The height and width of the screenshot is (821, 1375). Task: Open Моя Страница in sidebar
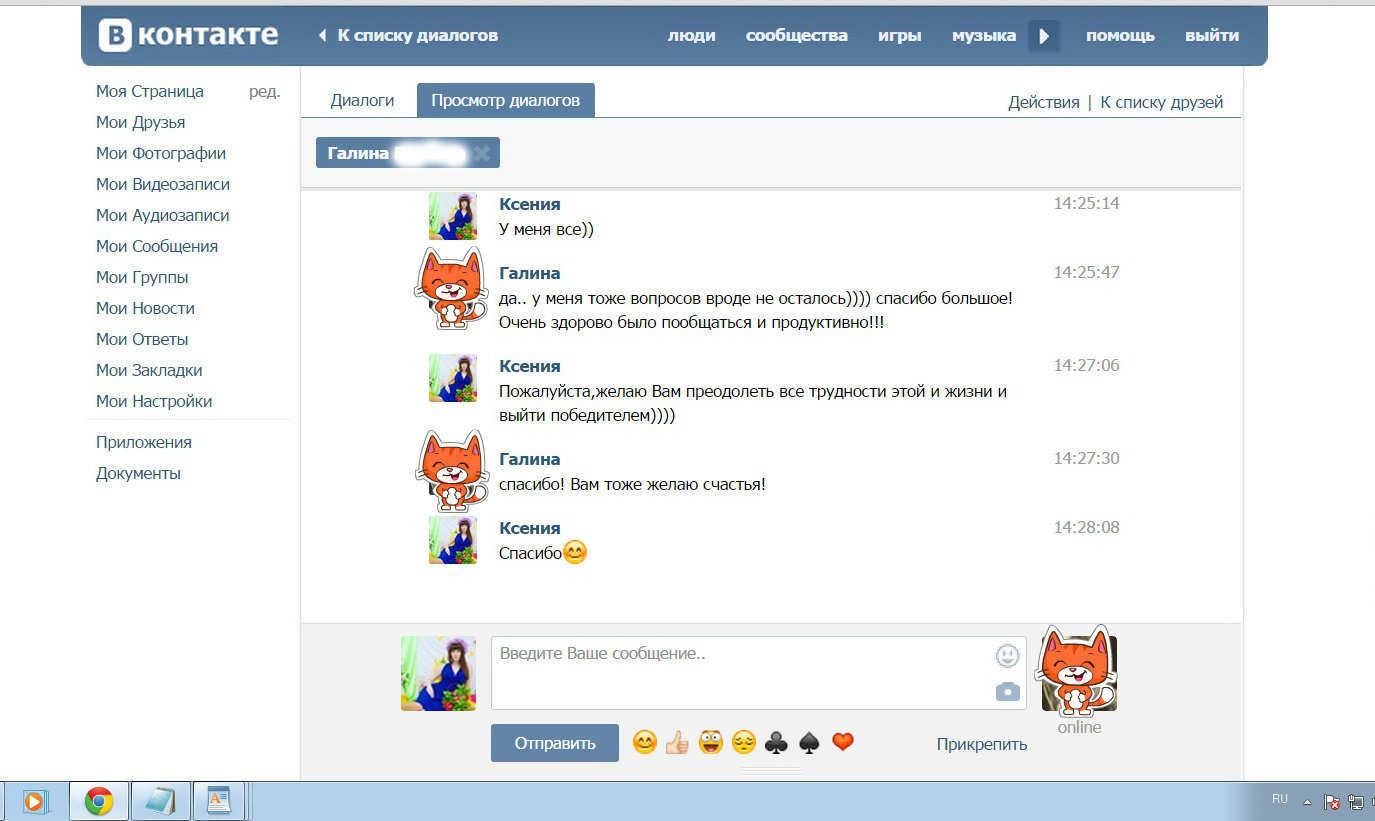tap(150, 91)
